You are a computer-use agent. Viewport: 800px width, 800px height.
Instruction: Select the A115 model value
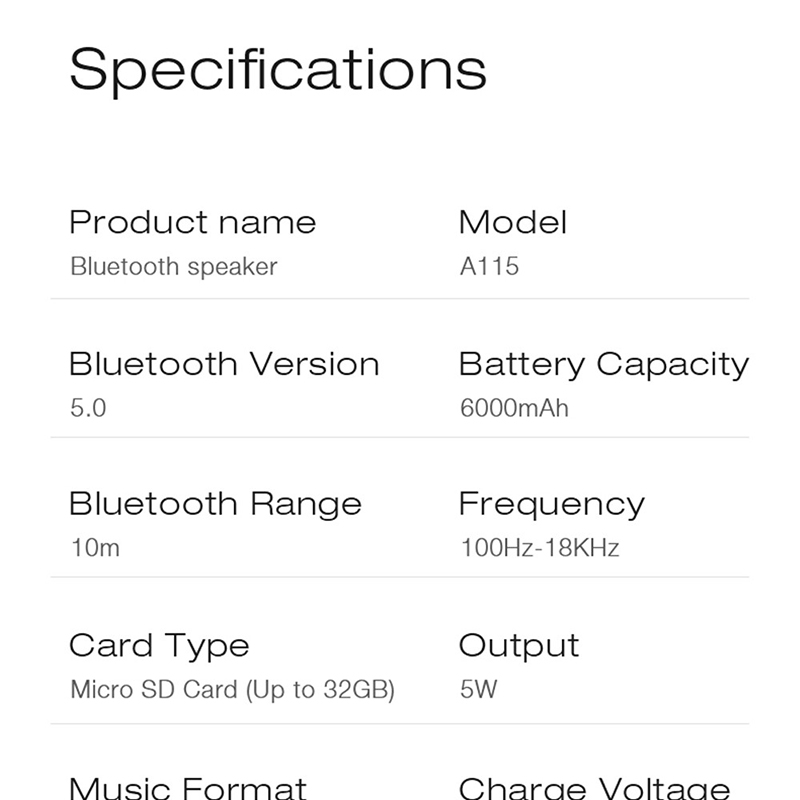[x=489, y=267]
